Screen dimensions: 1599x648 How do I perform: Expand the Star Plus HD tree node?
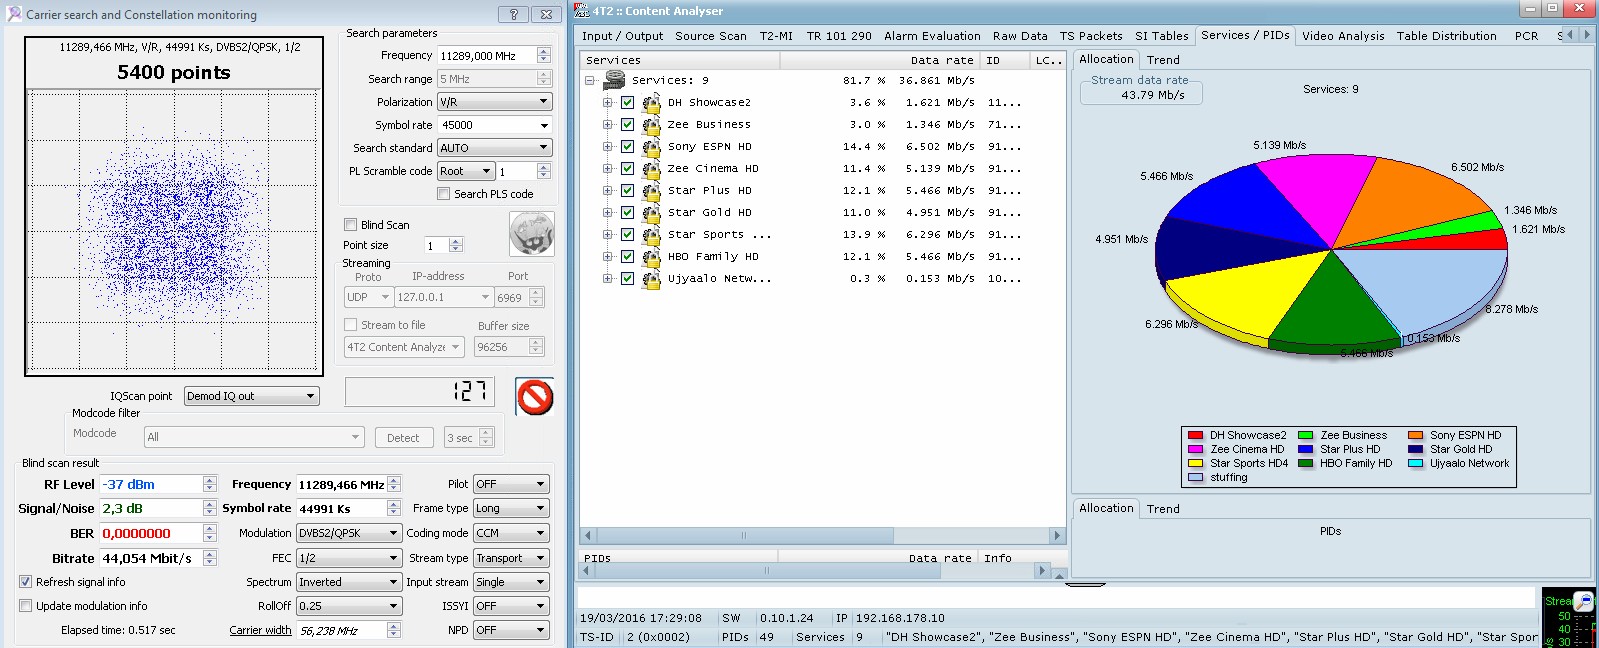(x=607, y=190)
